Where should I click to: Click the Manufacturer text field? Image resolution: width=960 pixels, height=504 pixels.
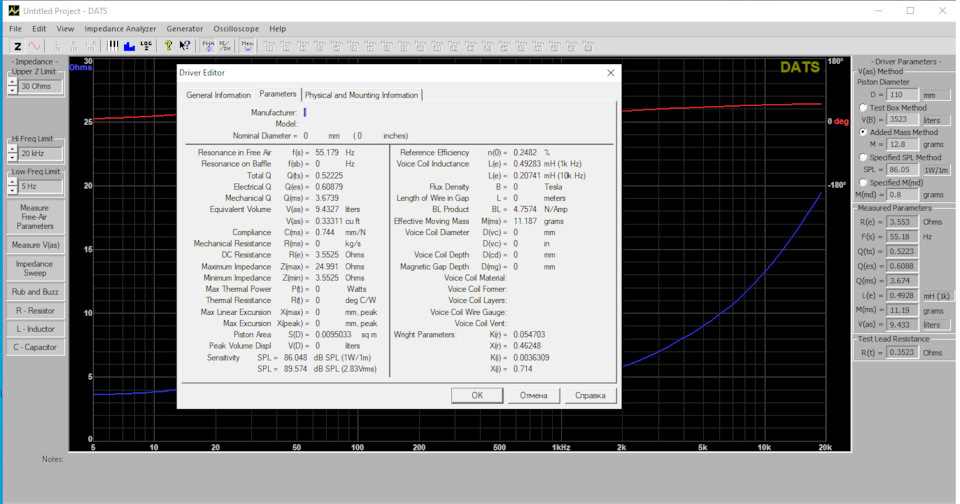(x=456, y=113)
